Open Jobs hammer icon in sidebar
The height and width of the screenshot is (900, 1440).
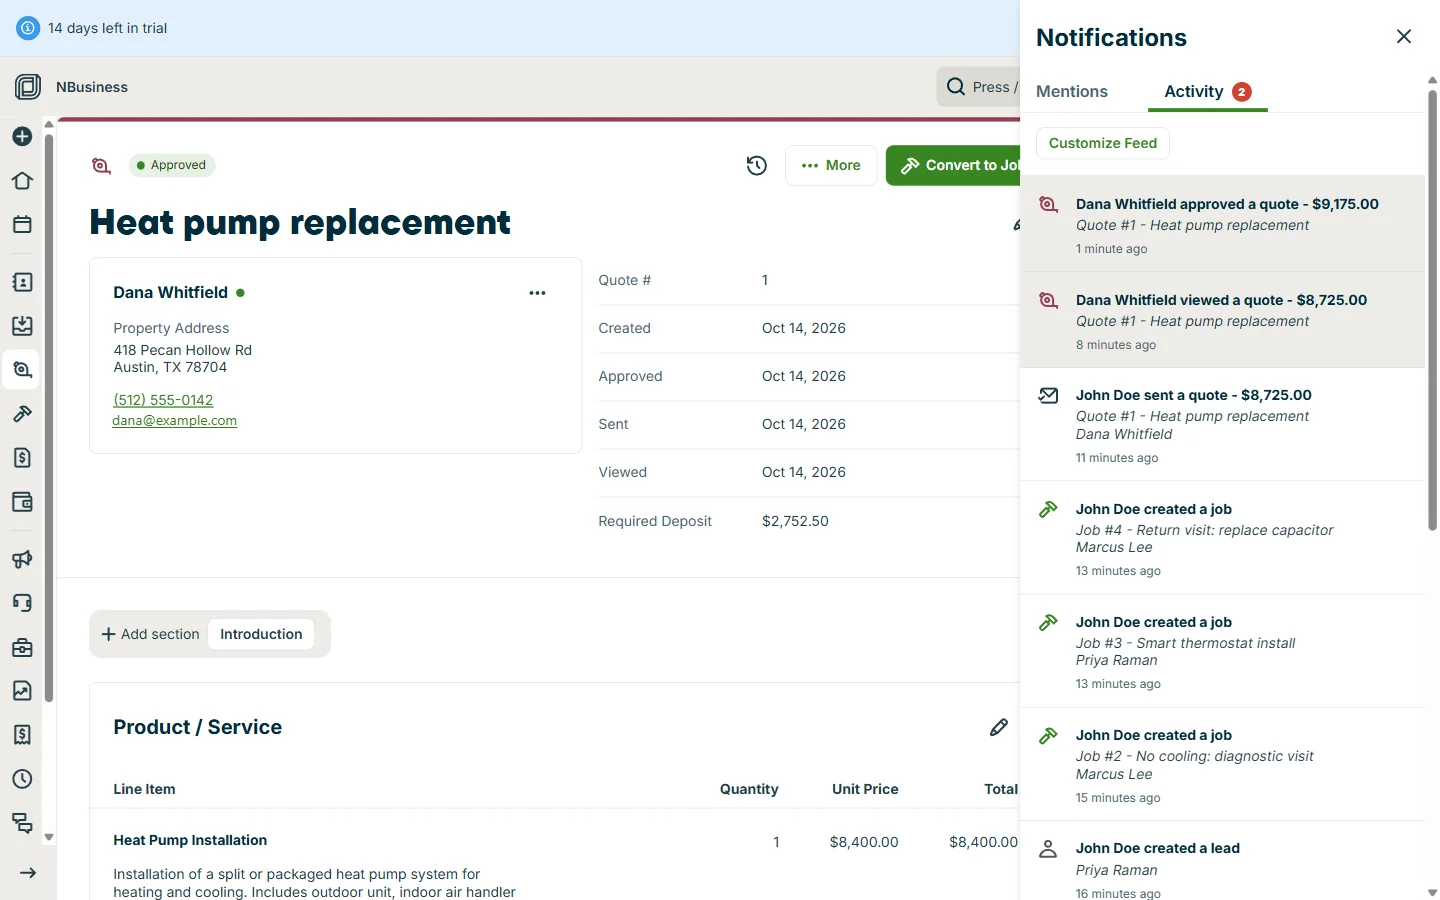(22, 414)
